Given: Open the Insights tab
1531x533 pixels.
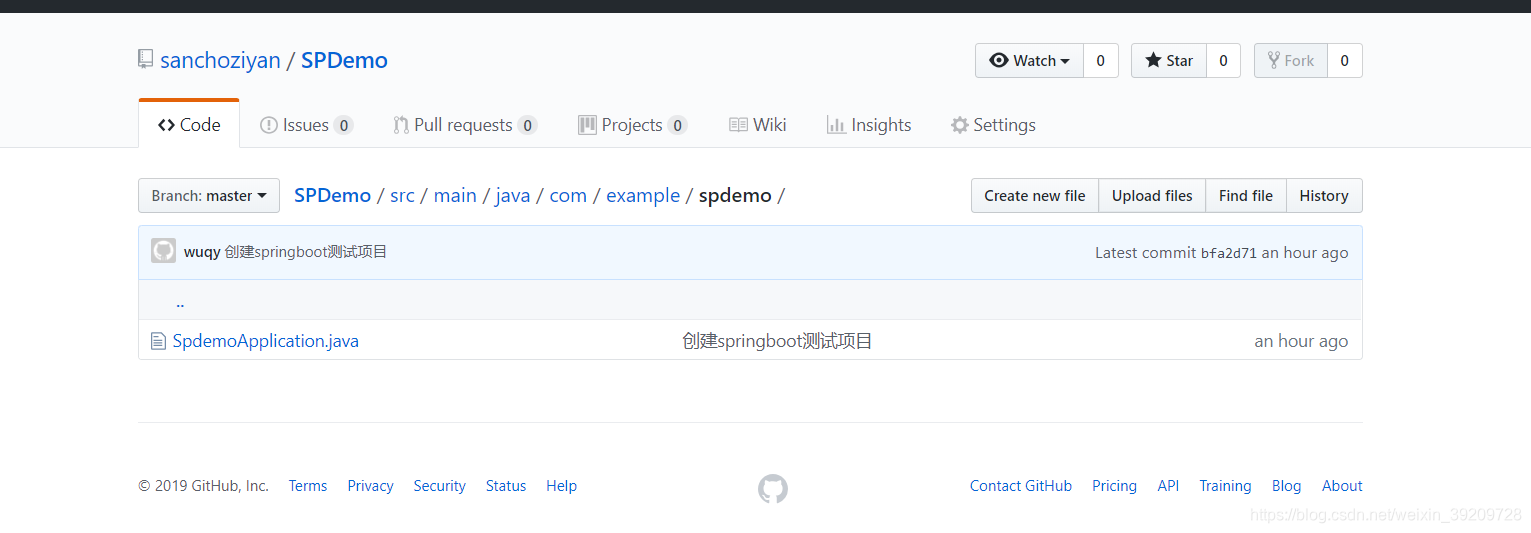Looking at the screenshot, I should pyautogui.click(x=869, y=125).
